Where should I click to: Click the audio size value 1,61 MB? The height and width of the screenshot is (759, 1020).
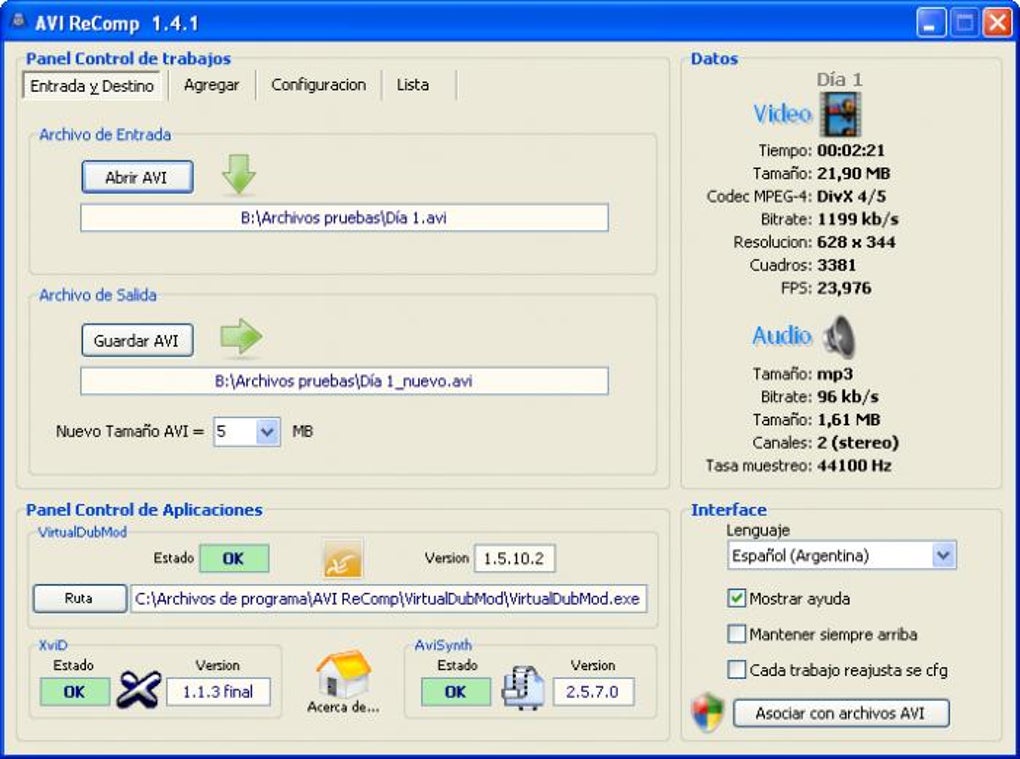pos(848,419)
